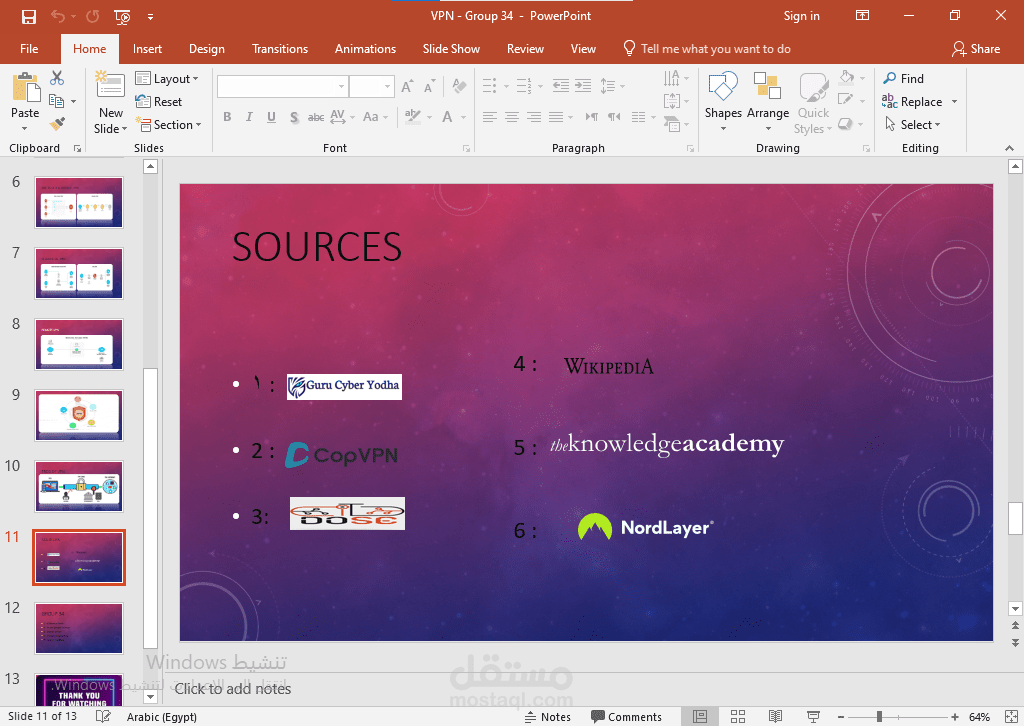Open the font size combo box
Viewport: 1024px width, 726px height.
click(371, 86)
